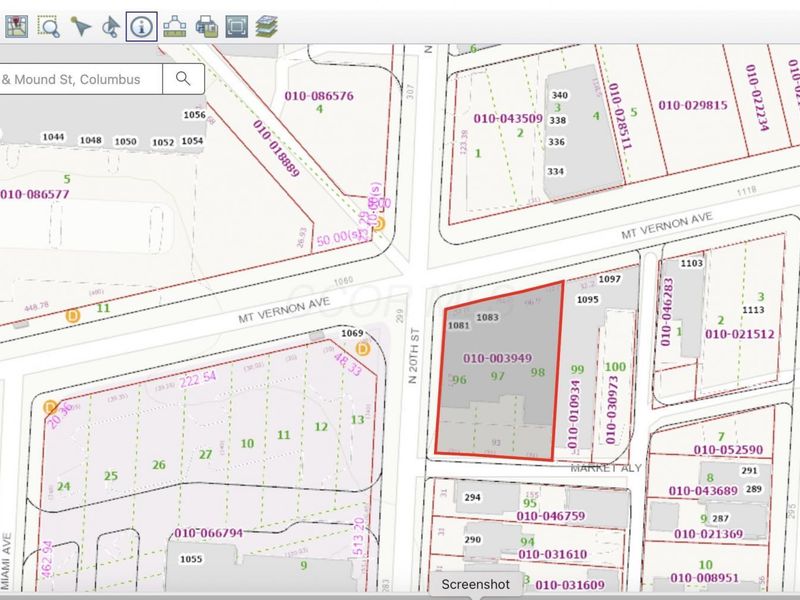Identify parcel 010-029815

(x=693, y=105)
